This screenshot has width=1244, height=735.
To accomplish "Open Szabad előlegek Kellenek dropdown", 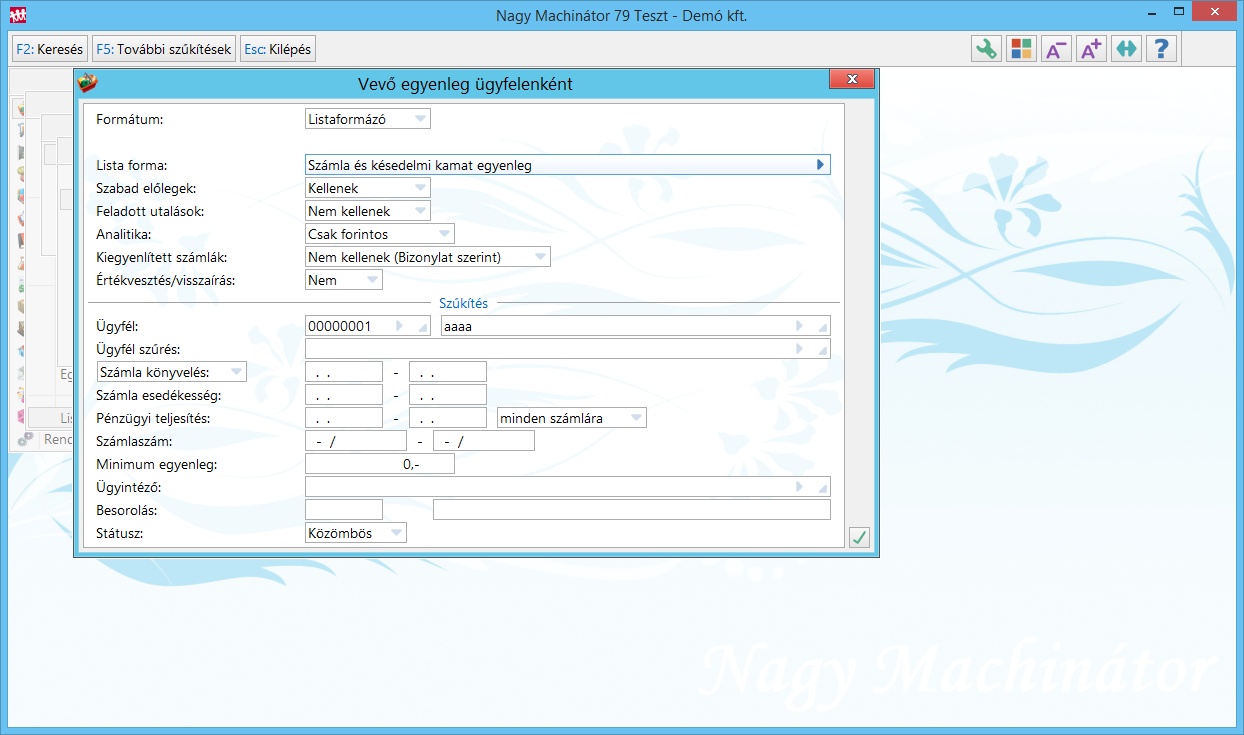I will coord(368,188).
